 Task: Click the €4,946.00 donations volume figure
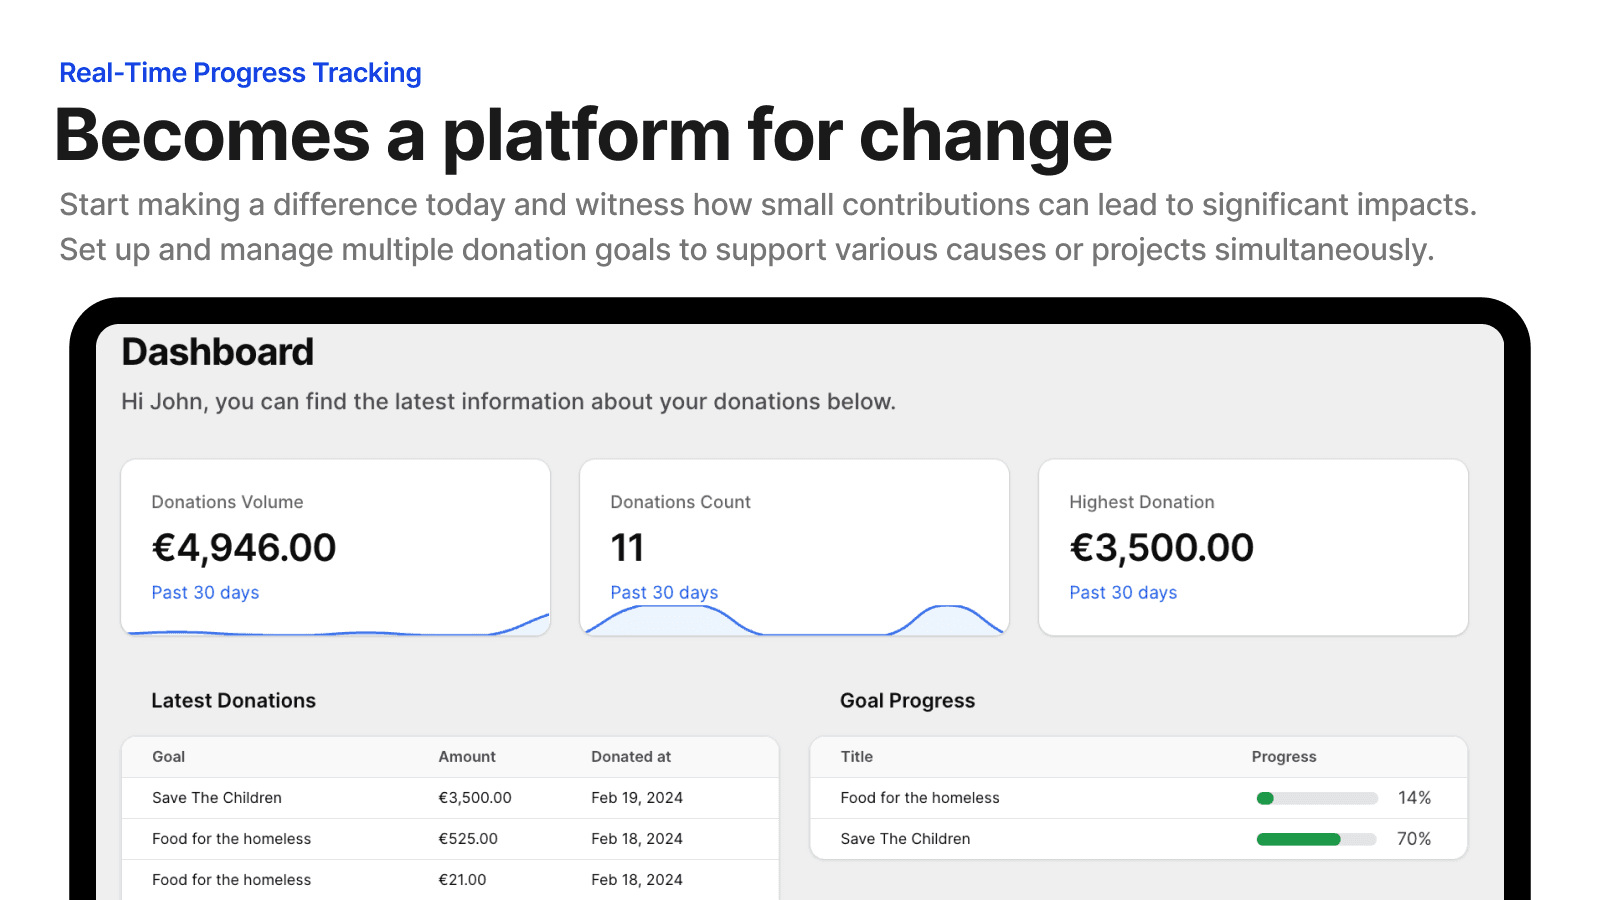click(244, 548)
